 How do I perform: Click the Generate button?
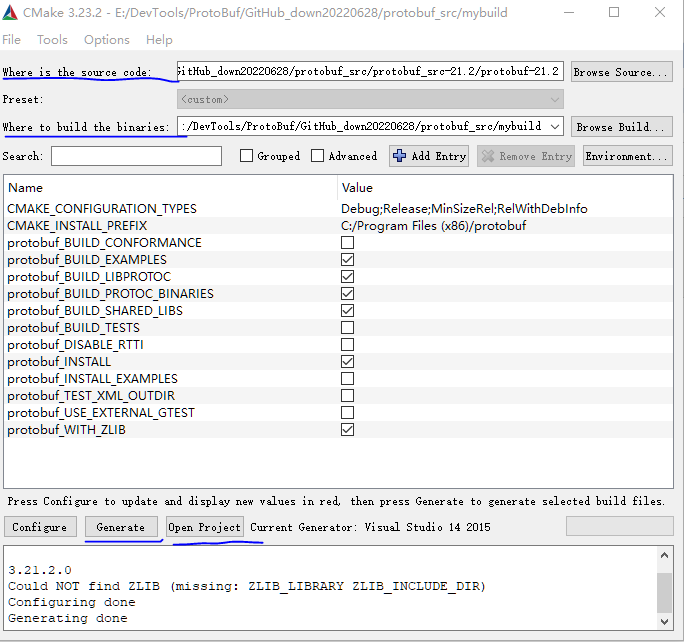click(x=121, y=527)
